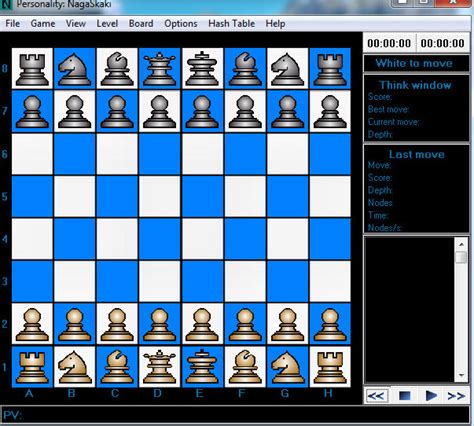Click the empty D4 square

[x=160, y=239]
